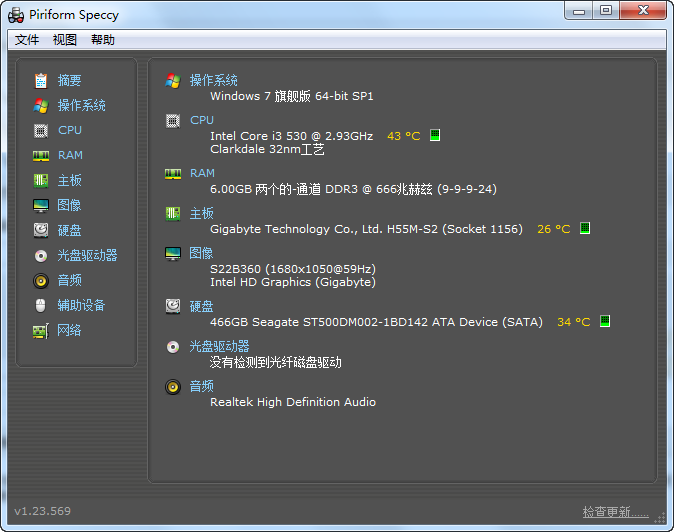Screen dimensions: 674x532
Task: Click the 网络 network card icon in sidebar
Action: tap(41, 331)
